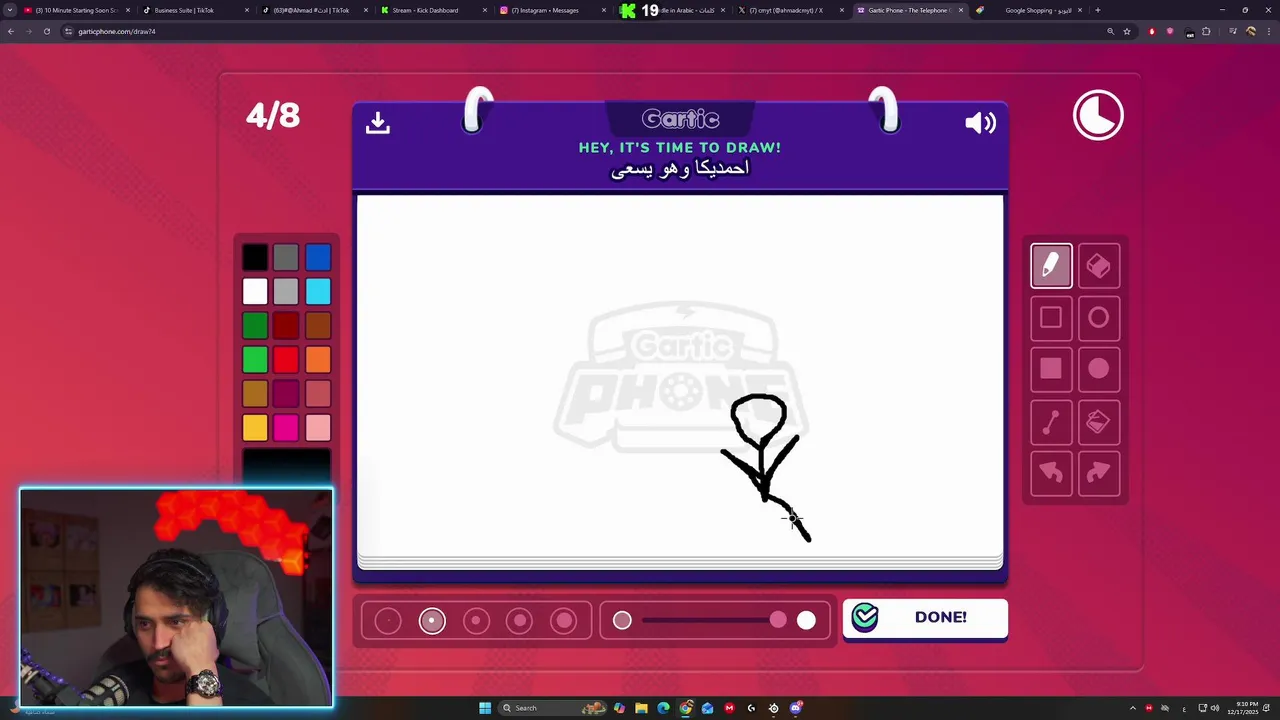1280x720 pixels.
Task: Pick the hot pink color swatch
Action: pos(286,428)
